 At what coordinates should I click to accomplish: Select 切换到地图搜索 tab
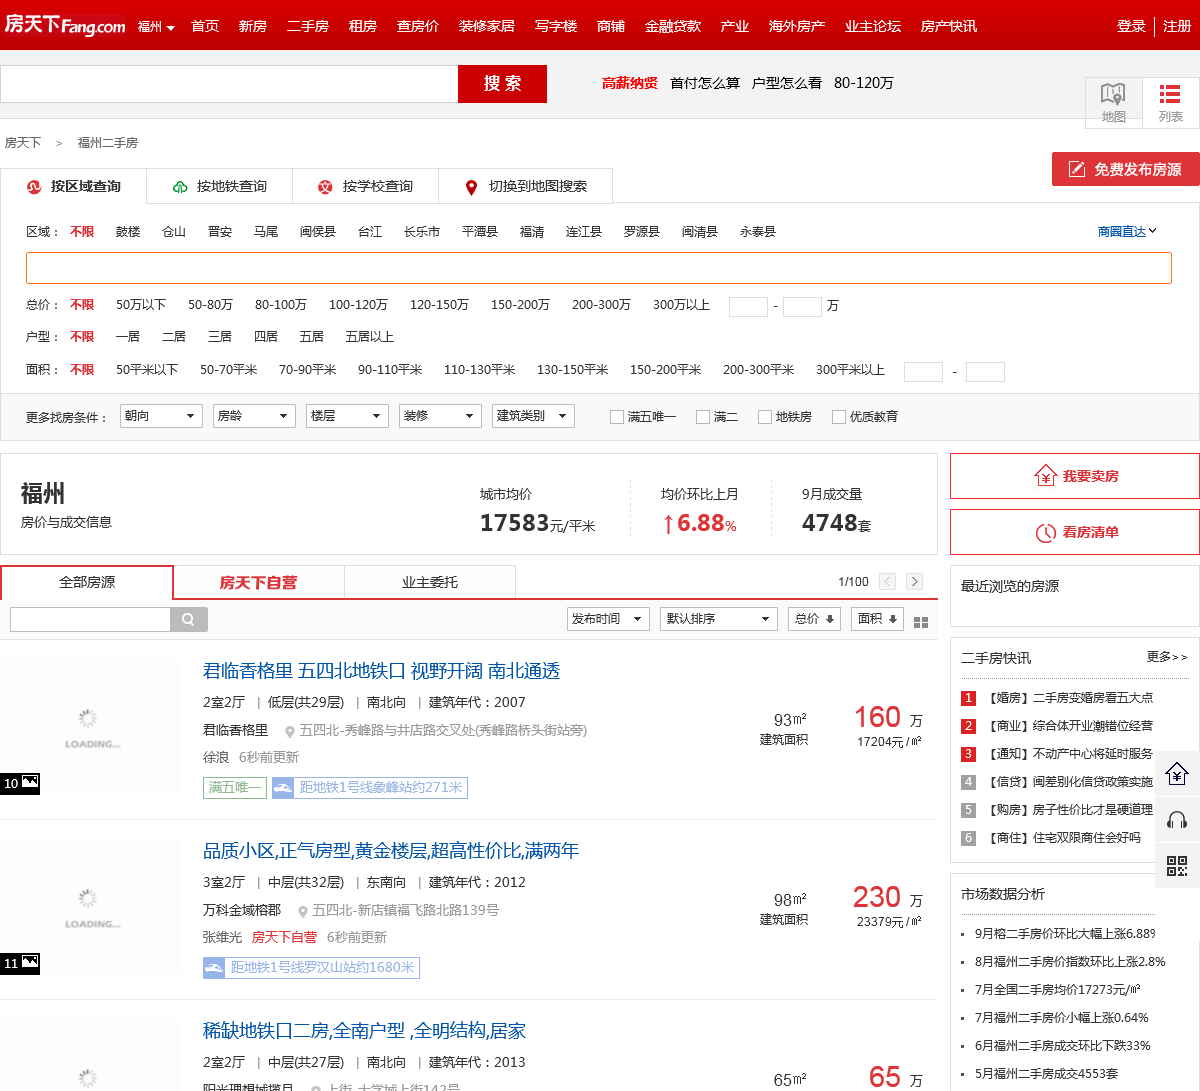[x=525, y=186]
